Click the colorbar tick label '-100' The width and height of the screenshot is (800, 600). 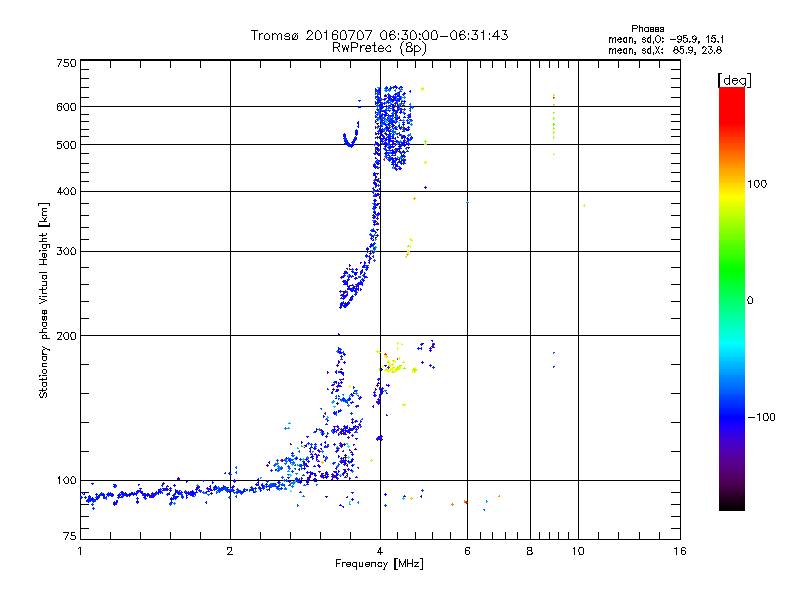762,417
